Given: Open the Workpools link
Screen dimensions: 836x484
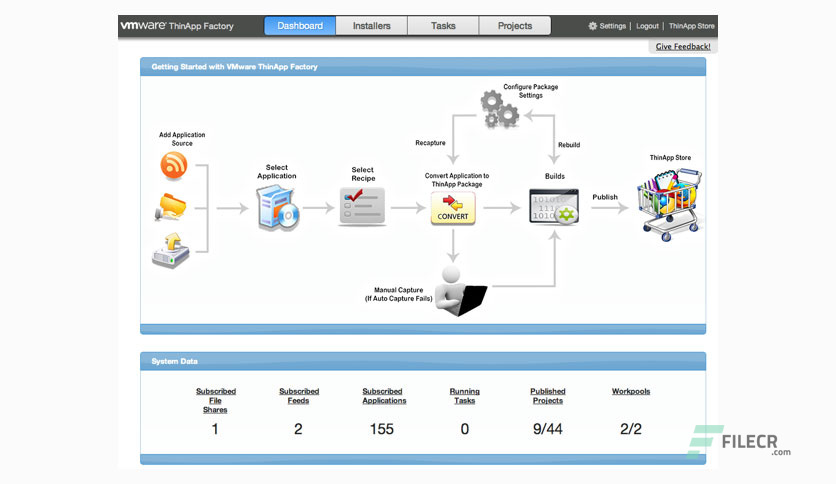Looking at the screenshot, I should point(631,391).
